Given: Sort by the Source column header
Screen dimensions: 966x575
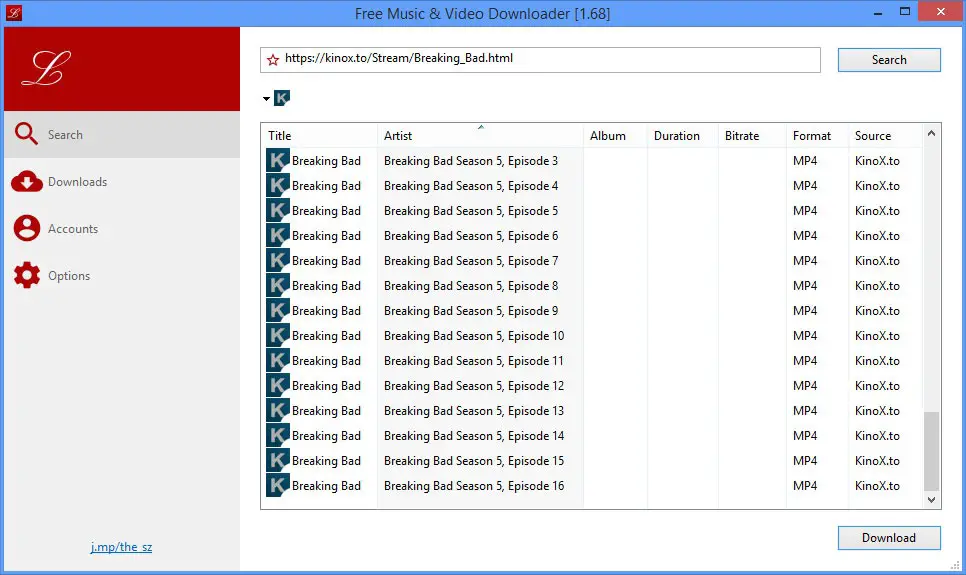Looking at the screenshot, I should click(885, 136).
